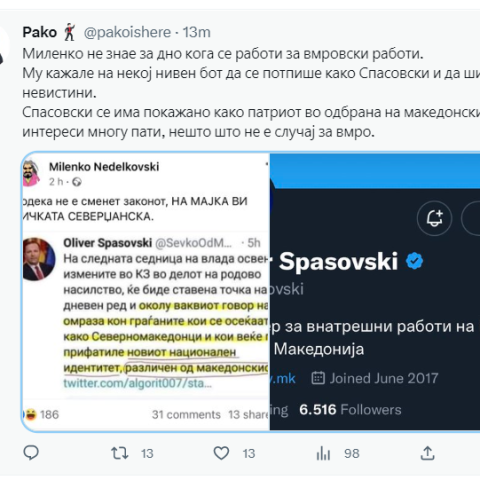Click the 31 comments text

[186, 415]
